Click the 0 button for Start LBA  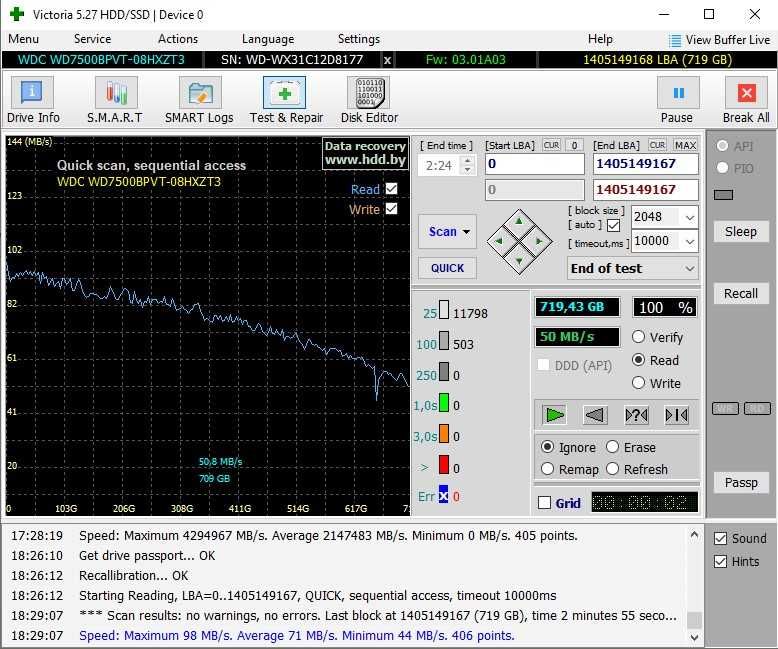(x=574, y=145)
